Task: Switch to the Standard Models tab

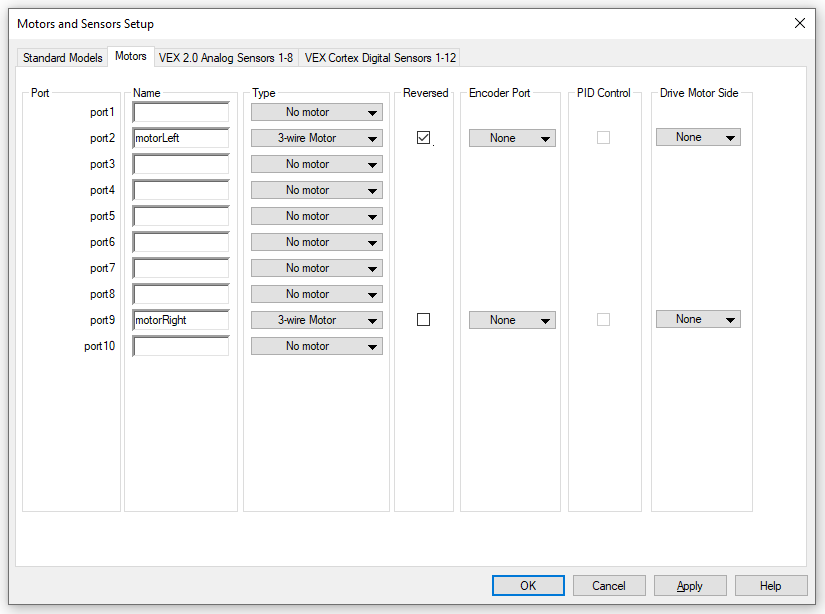Action: pos(63,58)
